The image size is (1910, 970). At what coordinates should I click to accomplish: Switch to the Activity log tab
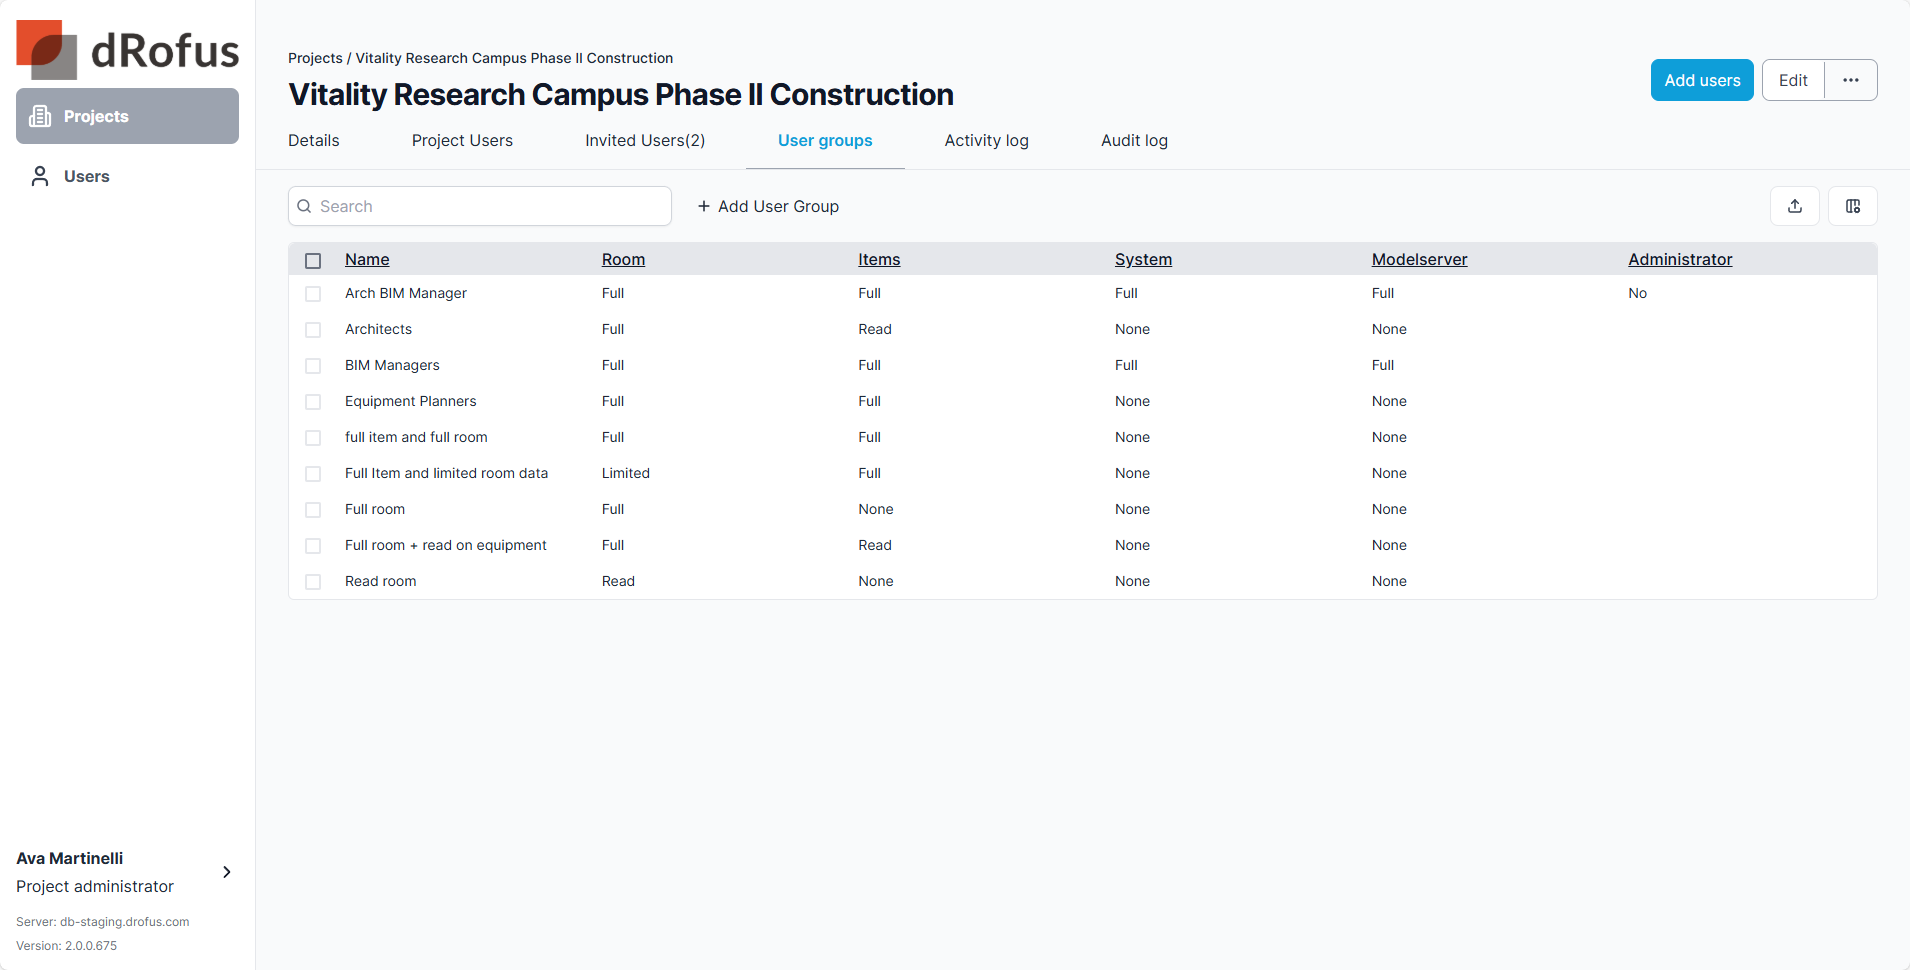pos(986,140)
